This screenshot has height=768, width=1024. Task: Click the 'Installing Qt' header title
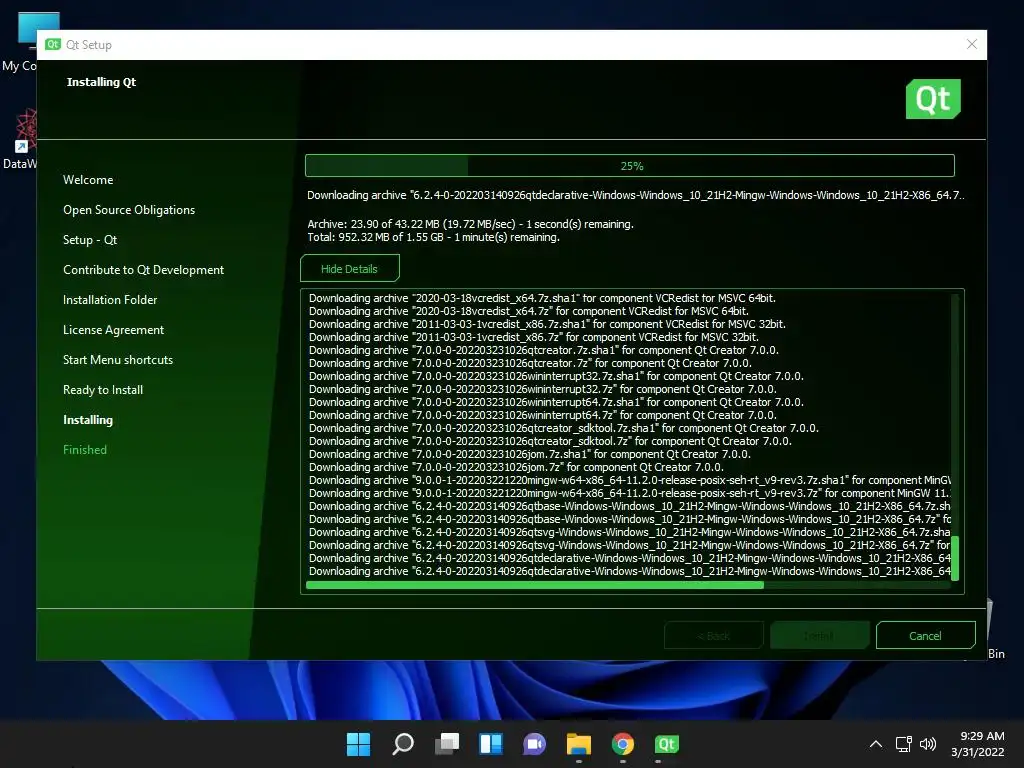[x=101, y=82]
